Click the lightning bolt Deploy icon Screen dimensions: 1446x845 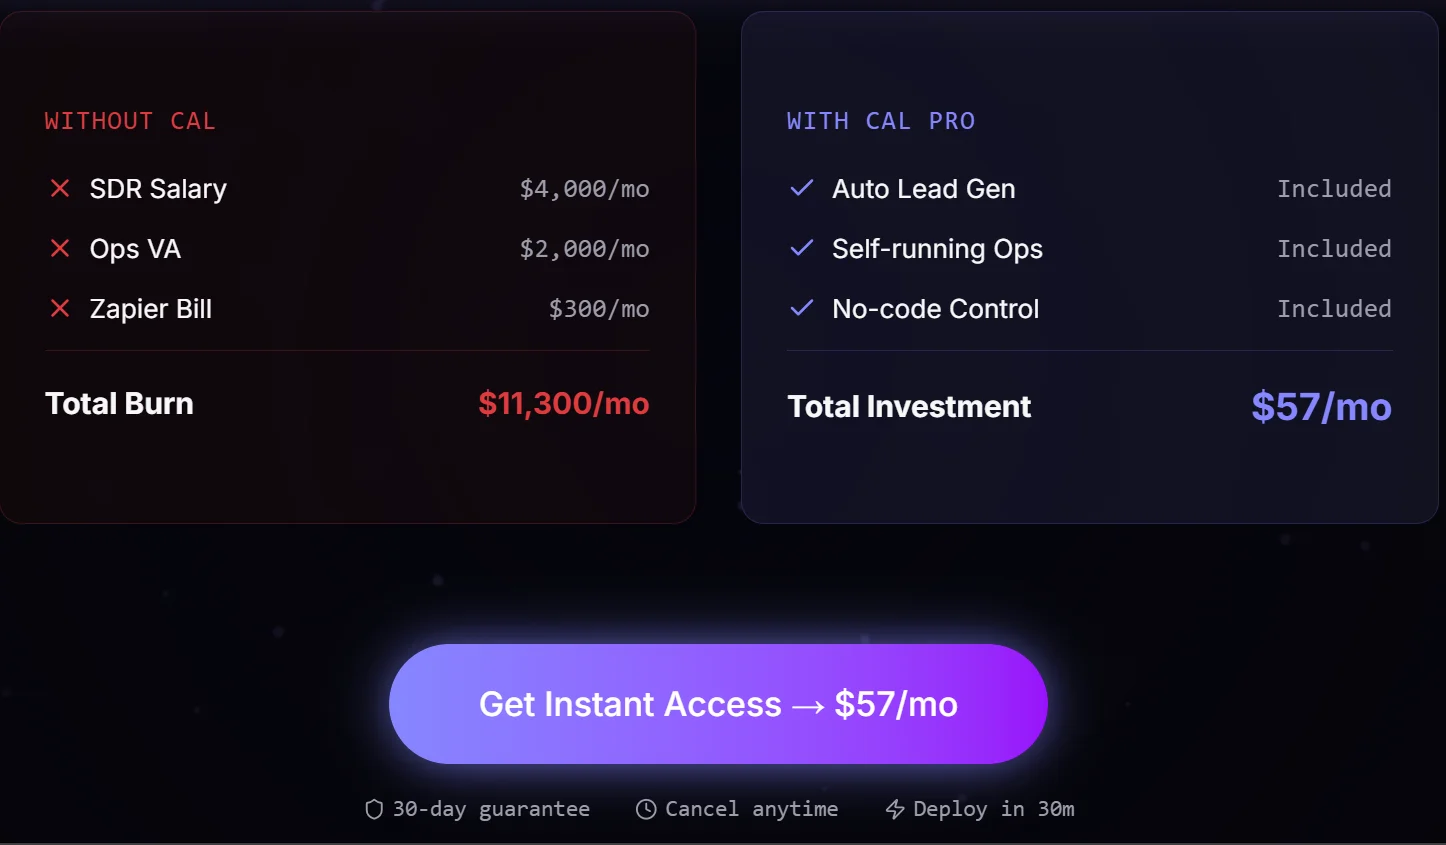tap(895, 809)
